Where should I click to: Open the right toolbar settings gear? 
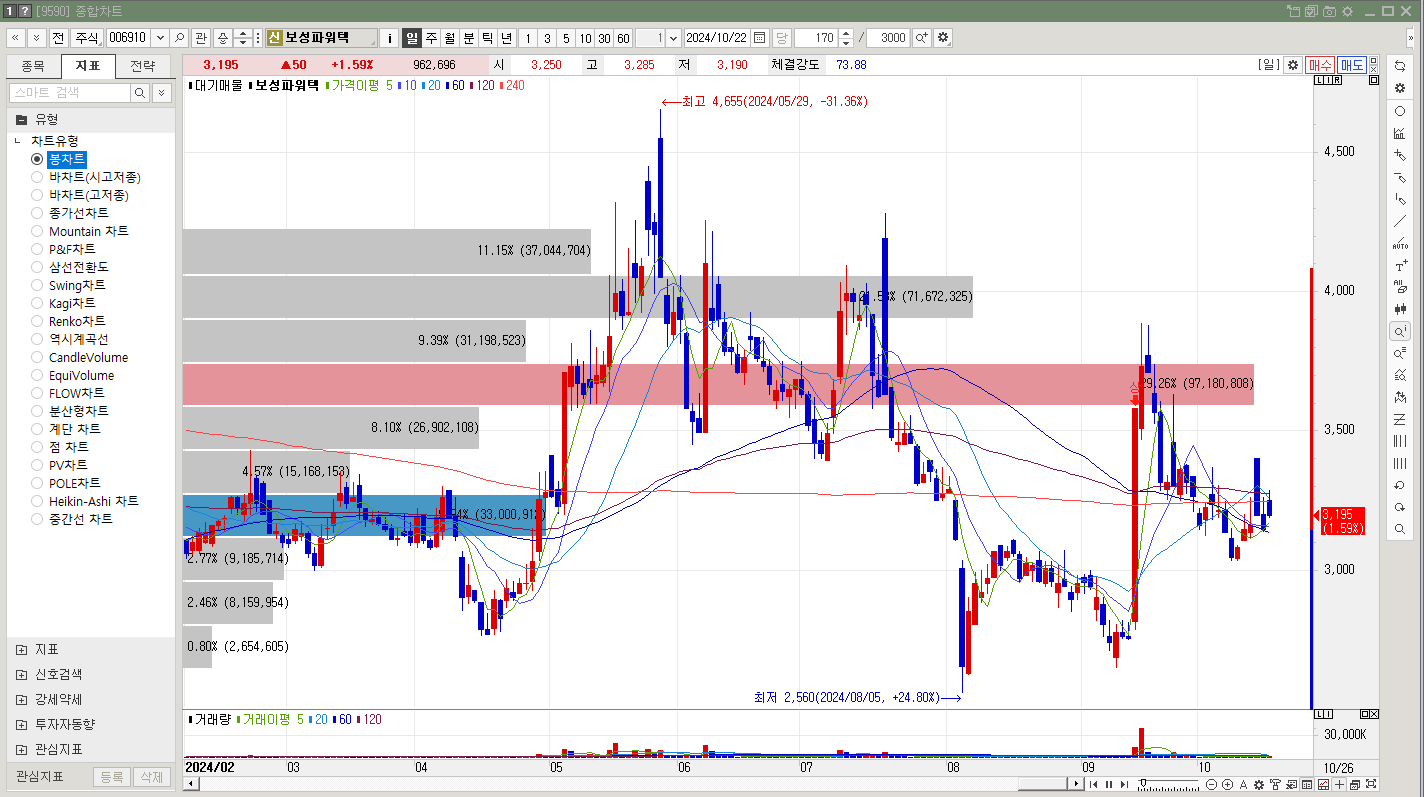pos(1400,88)
